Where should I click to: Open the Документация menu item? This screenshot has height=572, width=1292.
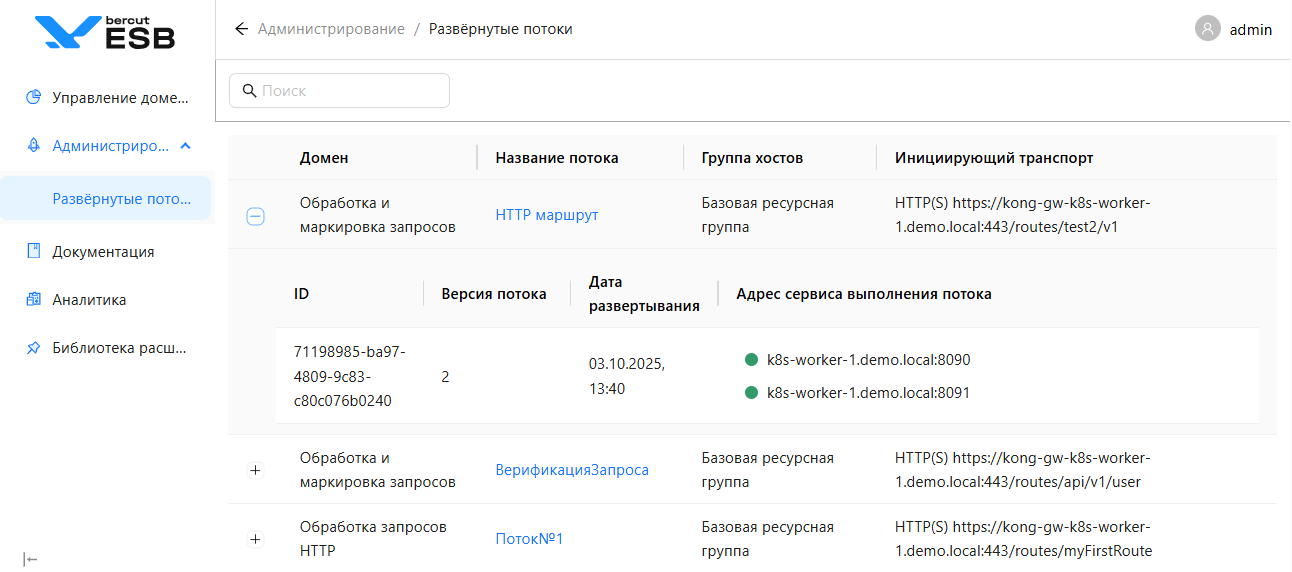point(103,251)
